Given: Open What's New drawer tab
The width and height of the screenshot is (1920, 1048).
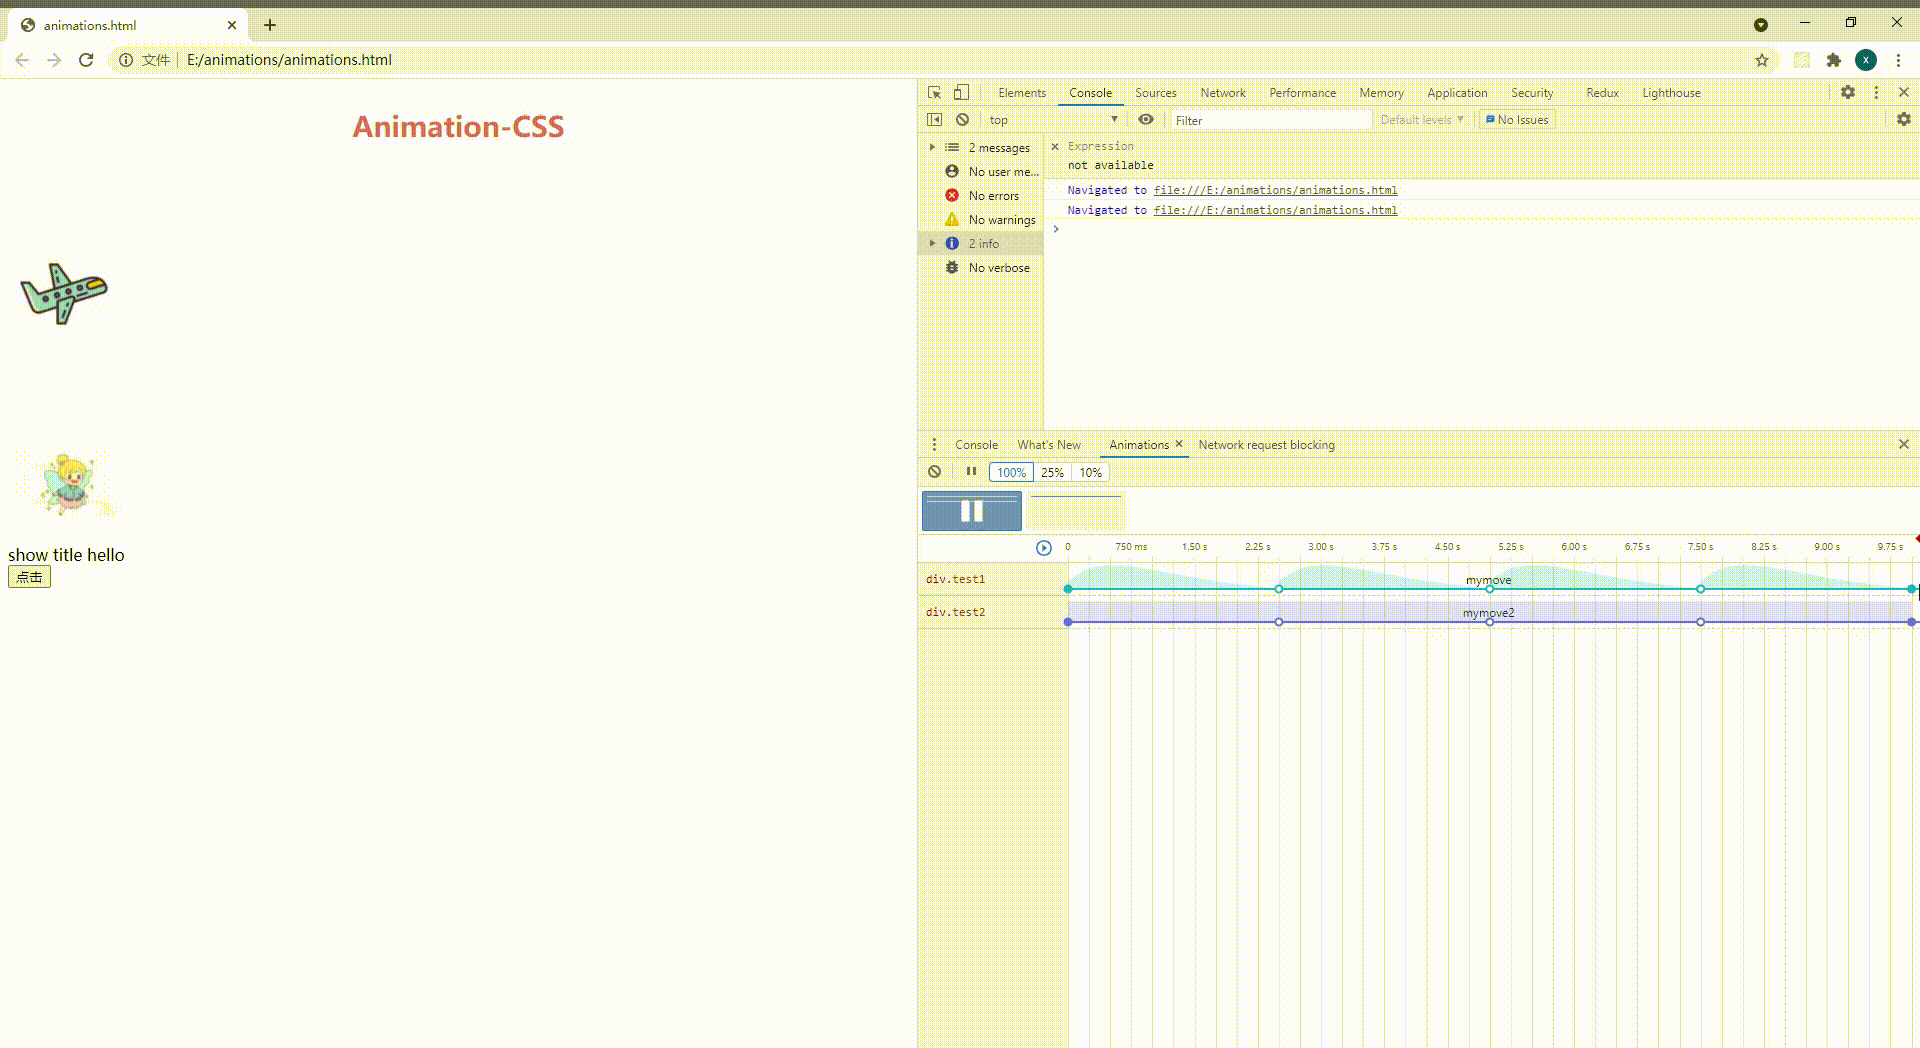Looking at the screenshot, I should 1049,445.
